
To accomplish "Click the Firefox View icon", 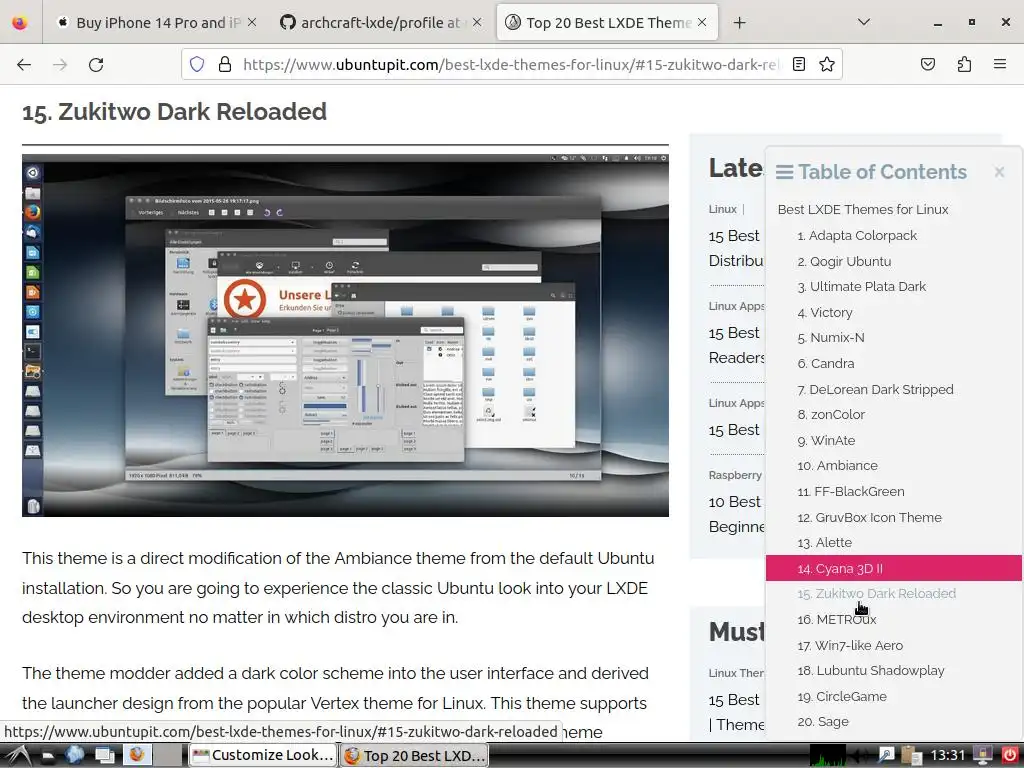I will (x=20, y=22).
